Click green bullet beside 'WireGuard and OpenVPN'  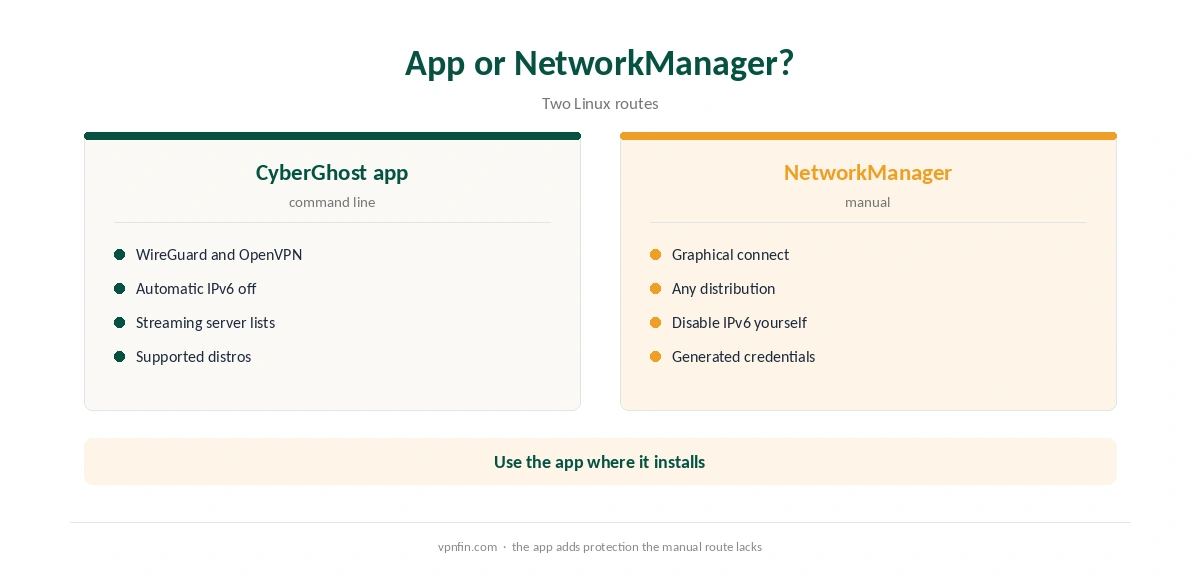click(120, 255)
